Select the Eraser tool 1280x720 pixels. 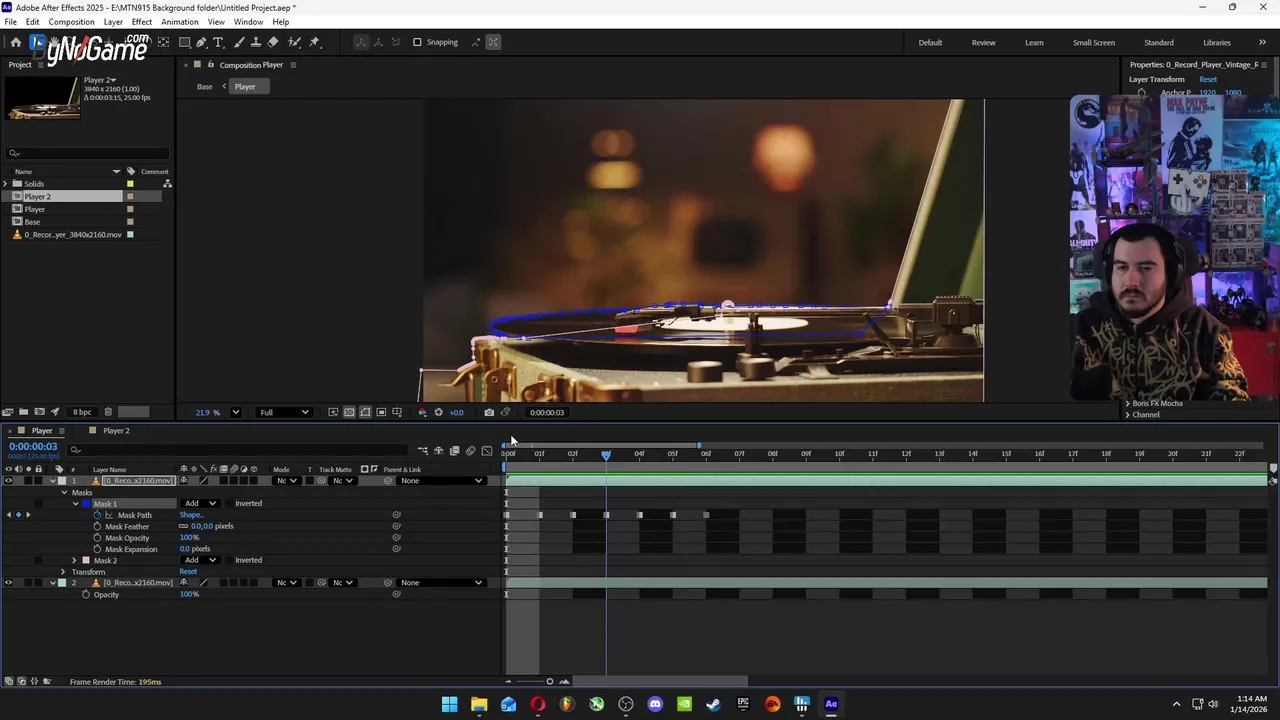tap(273, 42)
